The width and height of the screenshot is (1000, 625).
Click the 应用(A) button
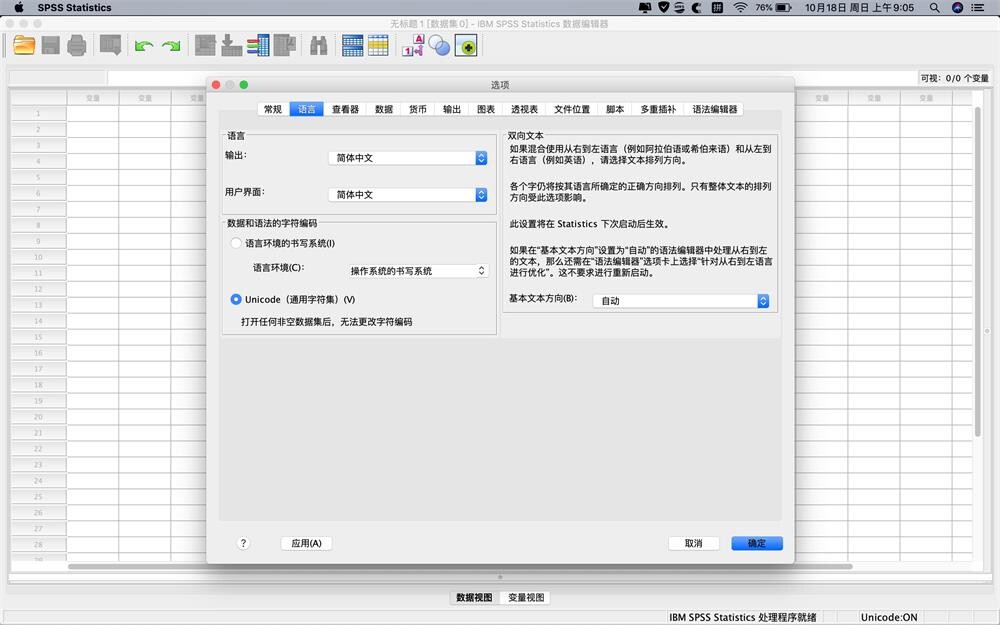306,543
